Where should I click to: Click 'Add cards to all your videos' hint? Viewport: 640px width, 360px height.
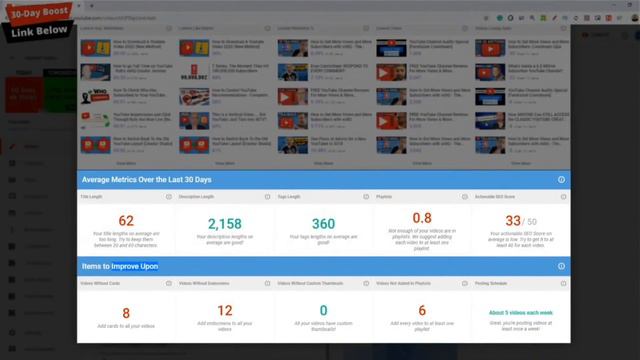pyautogui.click(x=126, y=326)
